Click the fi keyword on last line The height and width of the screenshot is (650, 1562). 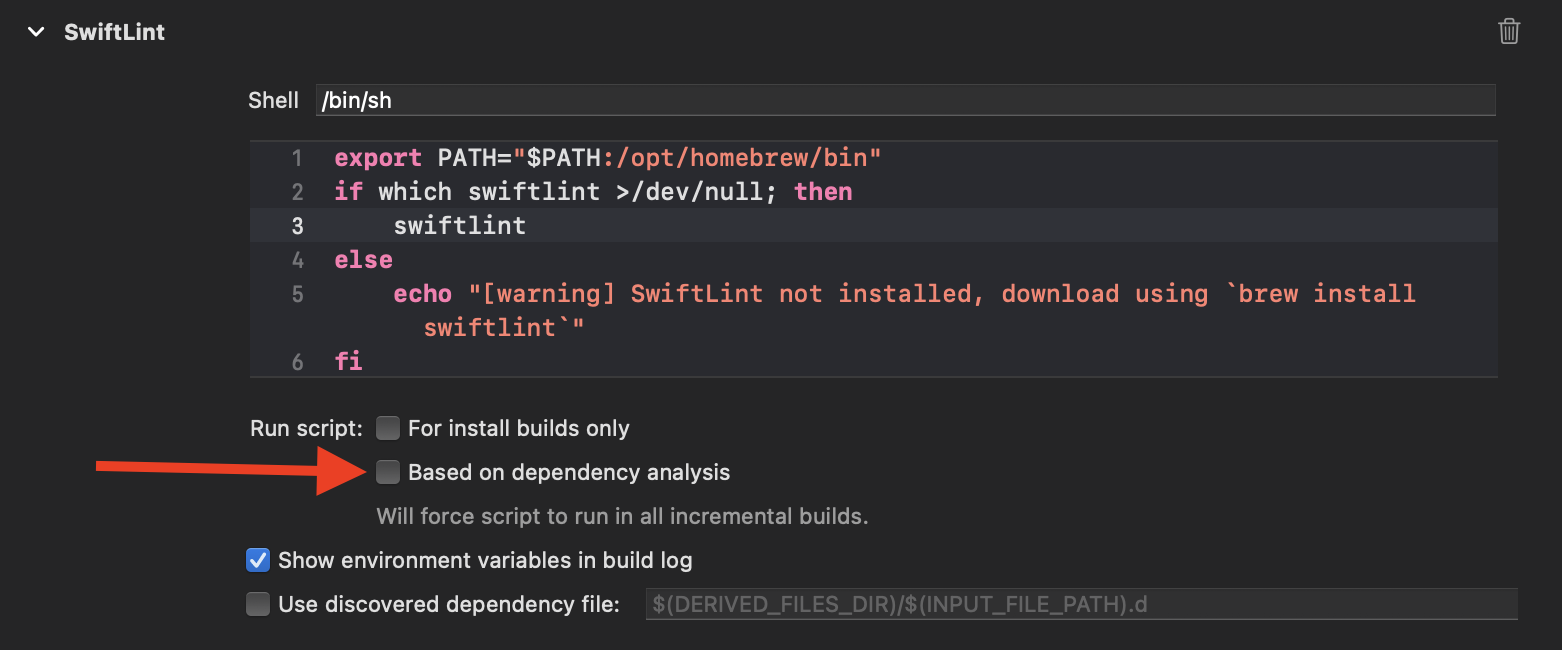[348, 361]
